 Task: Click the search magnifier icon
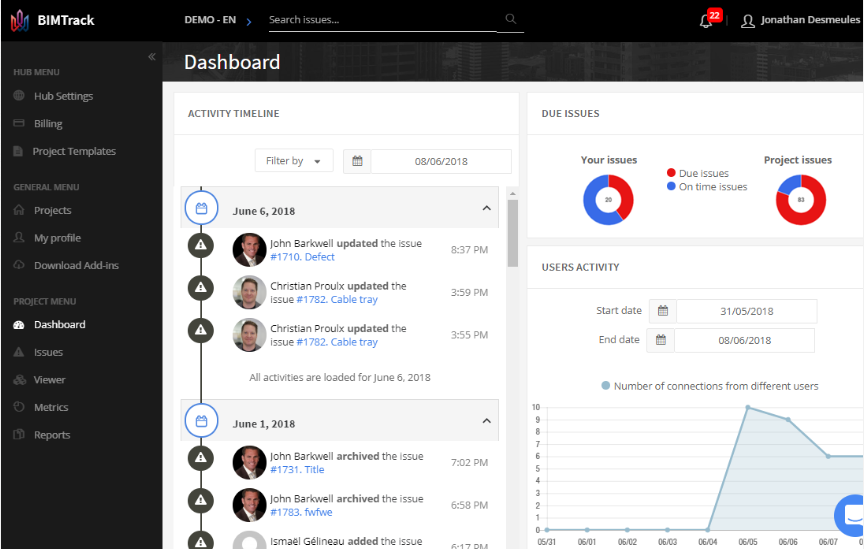pyautogui.click(x=510, y=19)
